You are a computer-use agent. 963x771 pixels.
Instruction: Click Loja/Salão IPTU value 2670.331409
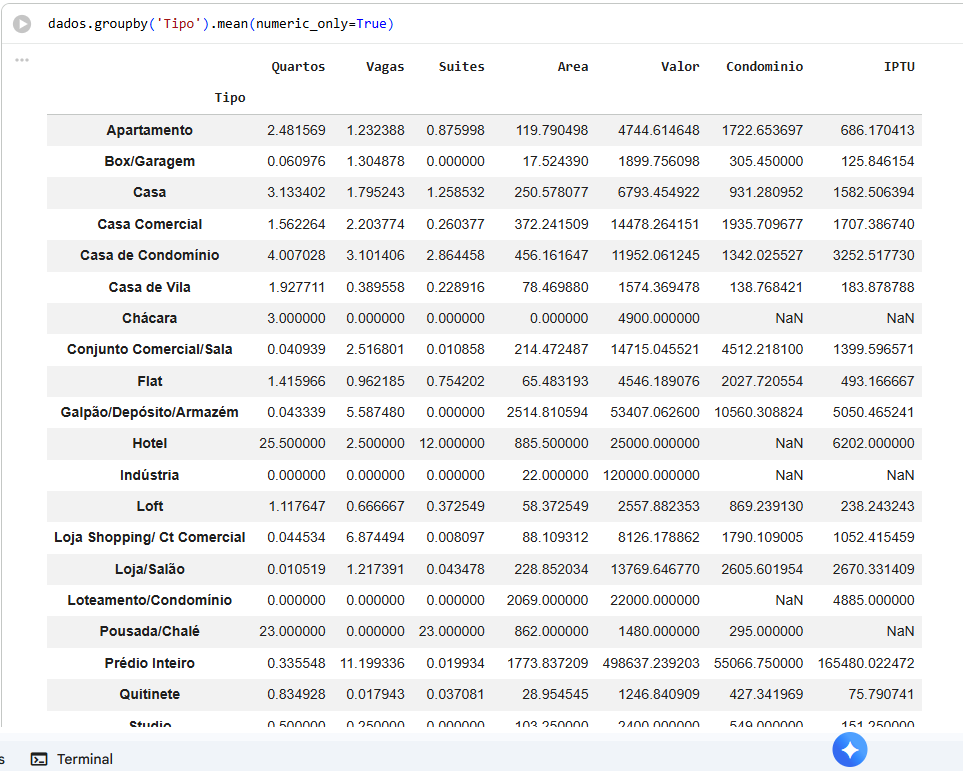click(x=873, y=569)
